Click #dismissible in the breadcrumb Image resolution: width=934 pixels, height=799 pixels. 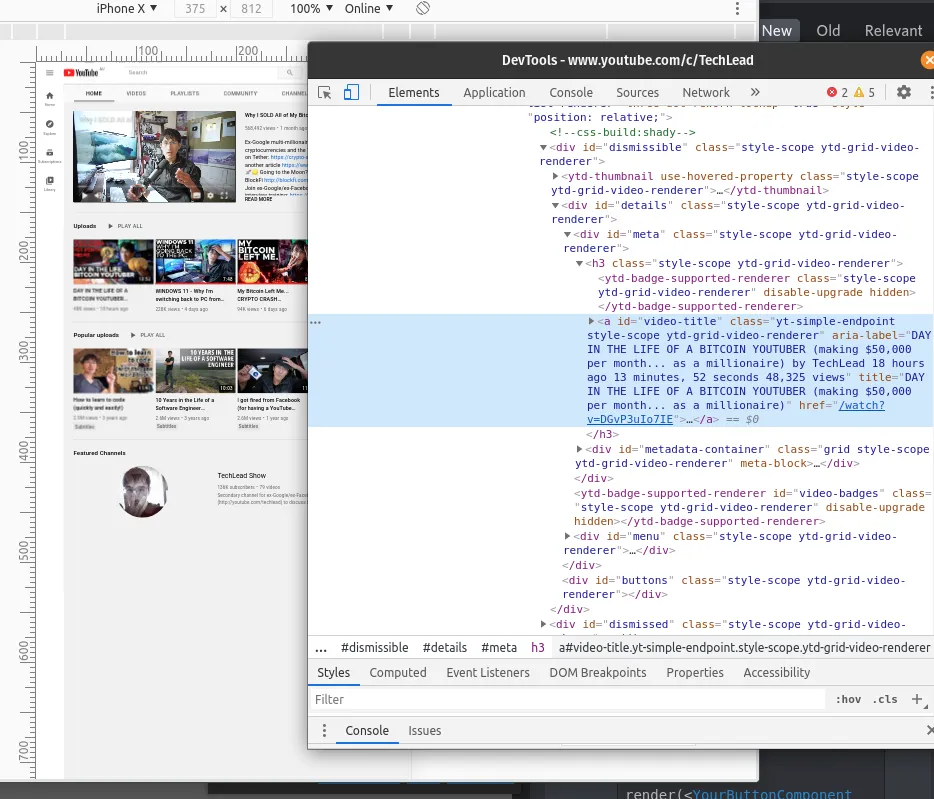[375, 648]
